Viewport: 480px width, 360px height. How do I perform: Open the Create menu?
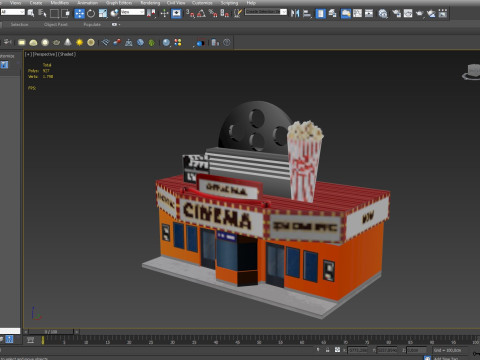36,3
